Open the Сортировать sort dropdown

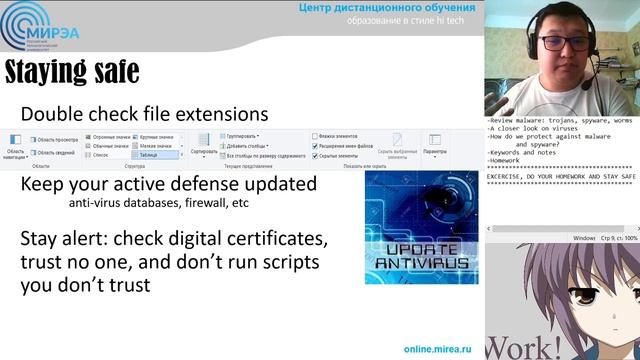204,146
